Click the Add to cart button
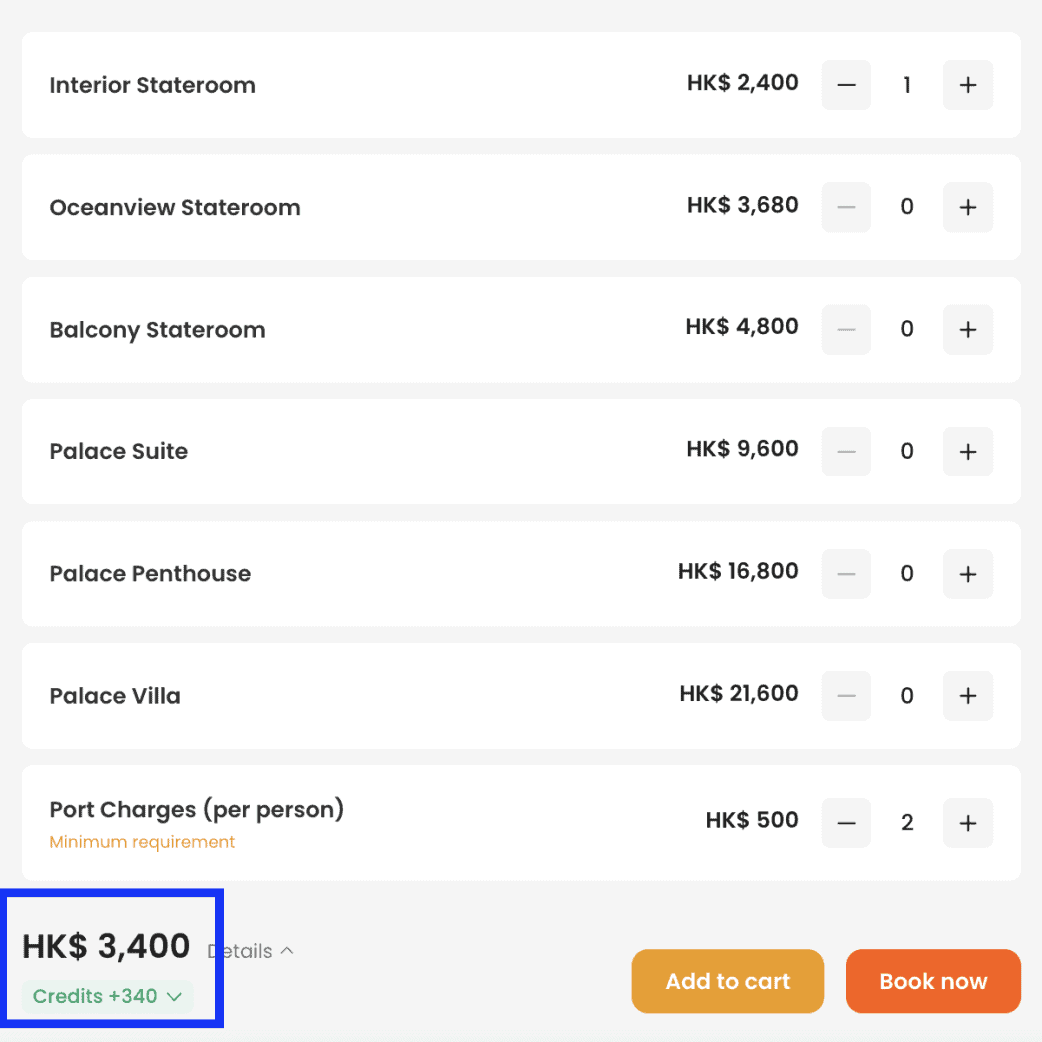The width and height of the screenshot is (1042, 1042). pos(727,981)
